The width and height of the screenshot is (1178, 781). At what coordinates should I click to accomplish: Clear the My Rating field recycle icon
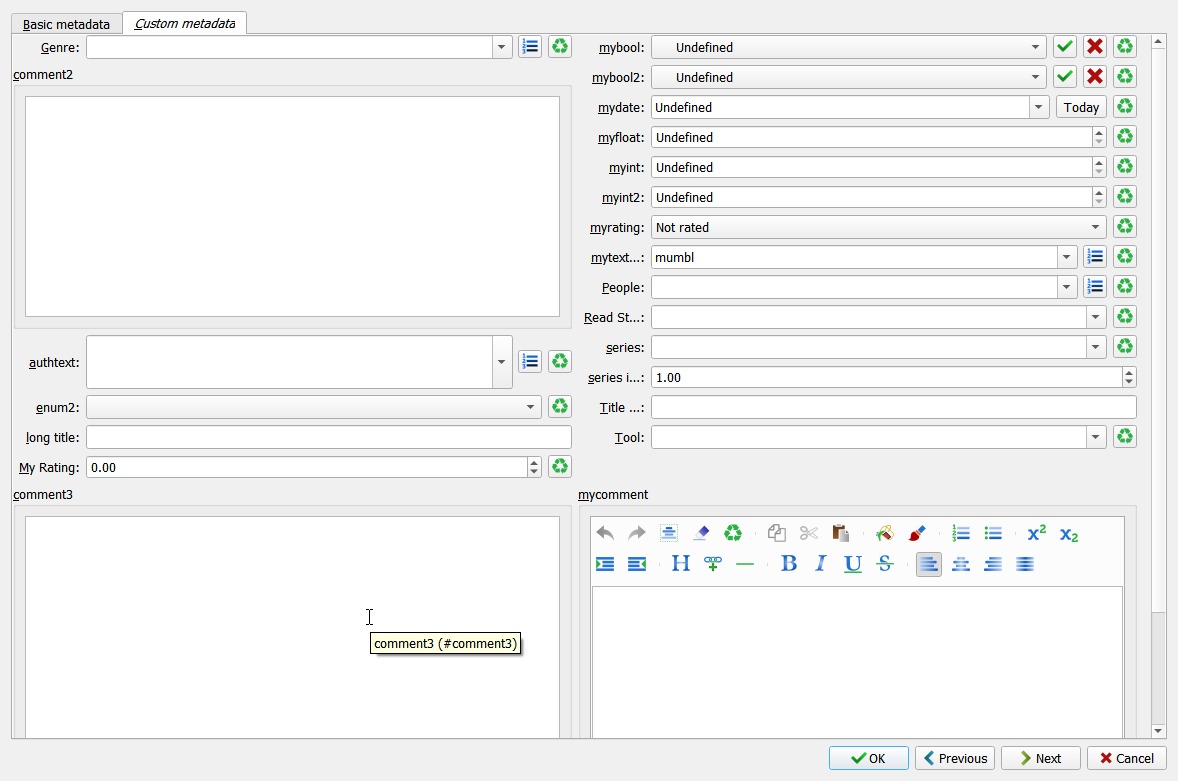pyautogui.click(x=560, y=467)
